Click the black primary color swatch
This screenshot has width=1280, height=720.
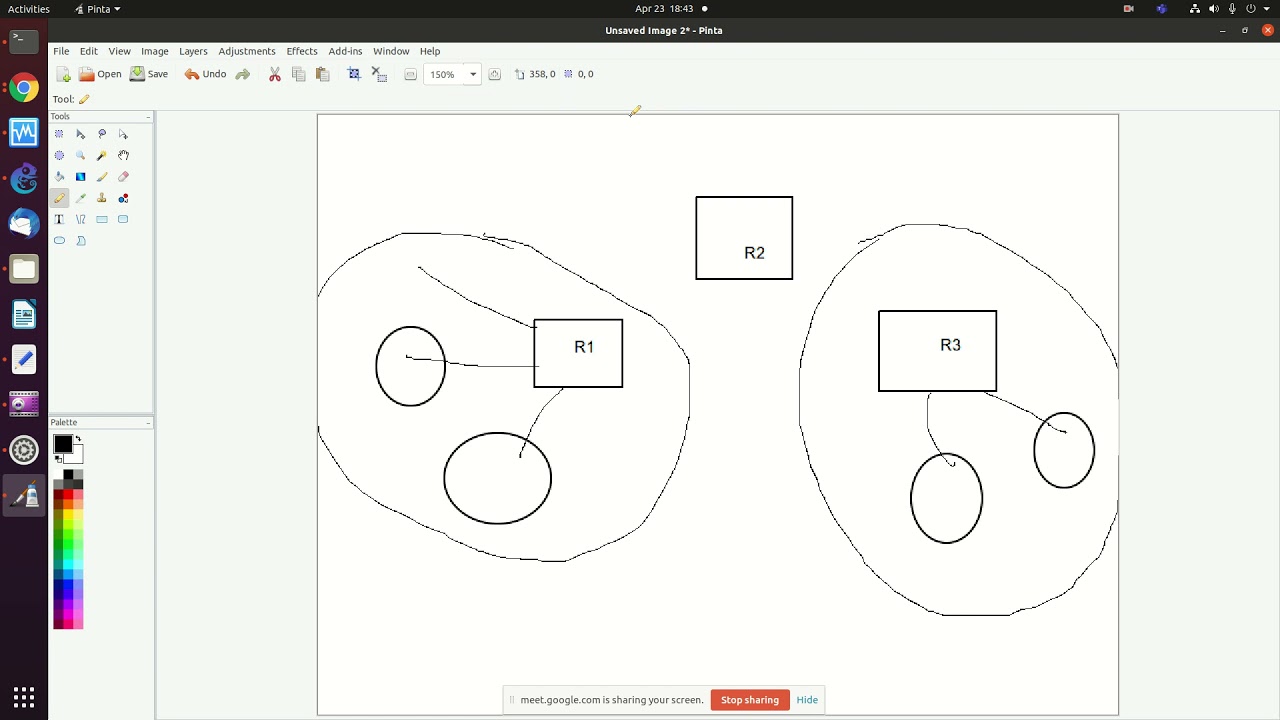point(63,444)
